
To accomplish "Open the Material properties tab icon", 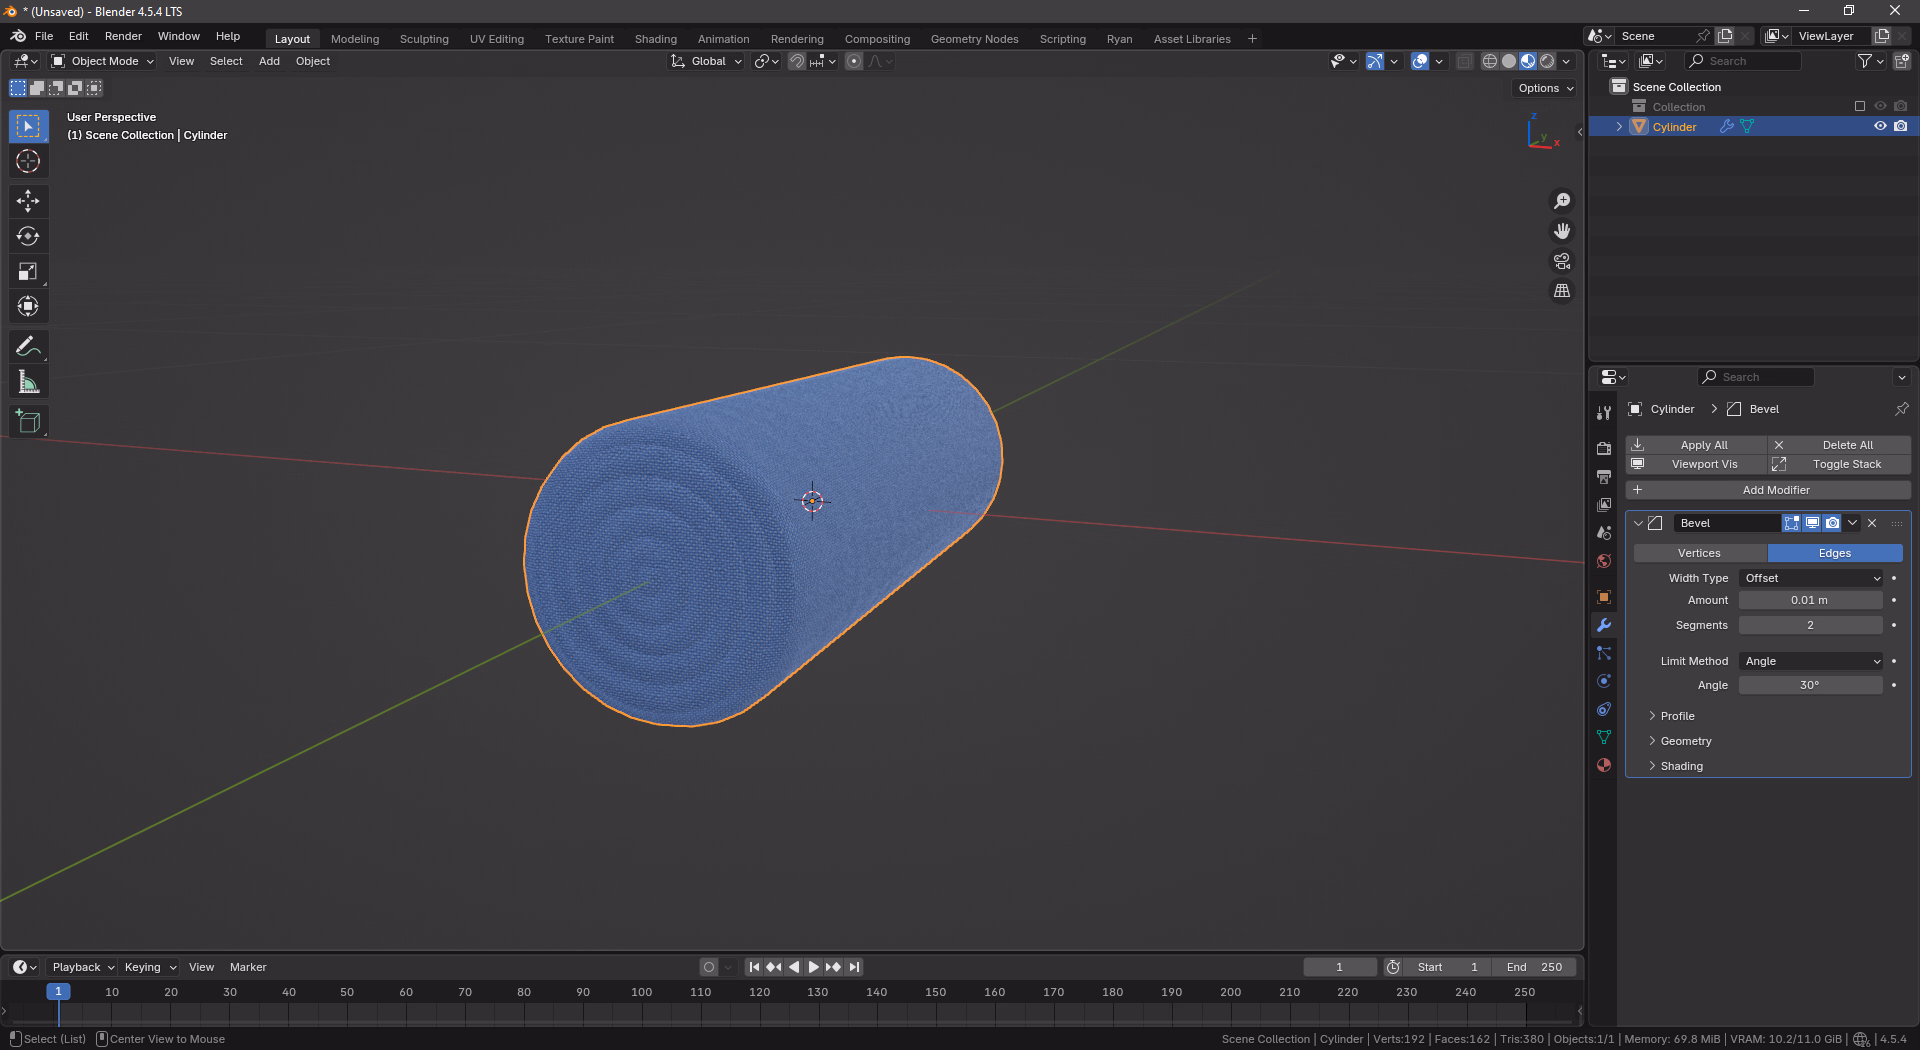I will pyautogui.click(x=1604, y=765).
